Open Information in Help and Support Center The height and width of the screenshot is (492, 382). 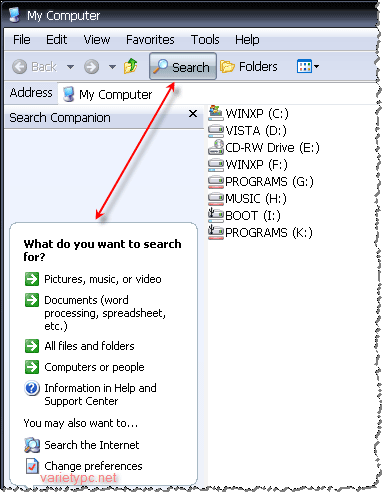click(x=100, y=394)
